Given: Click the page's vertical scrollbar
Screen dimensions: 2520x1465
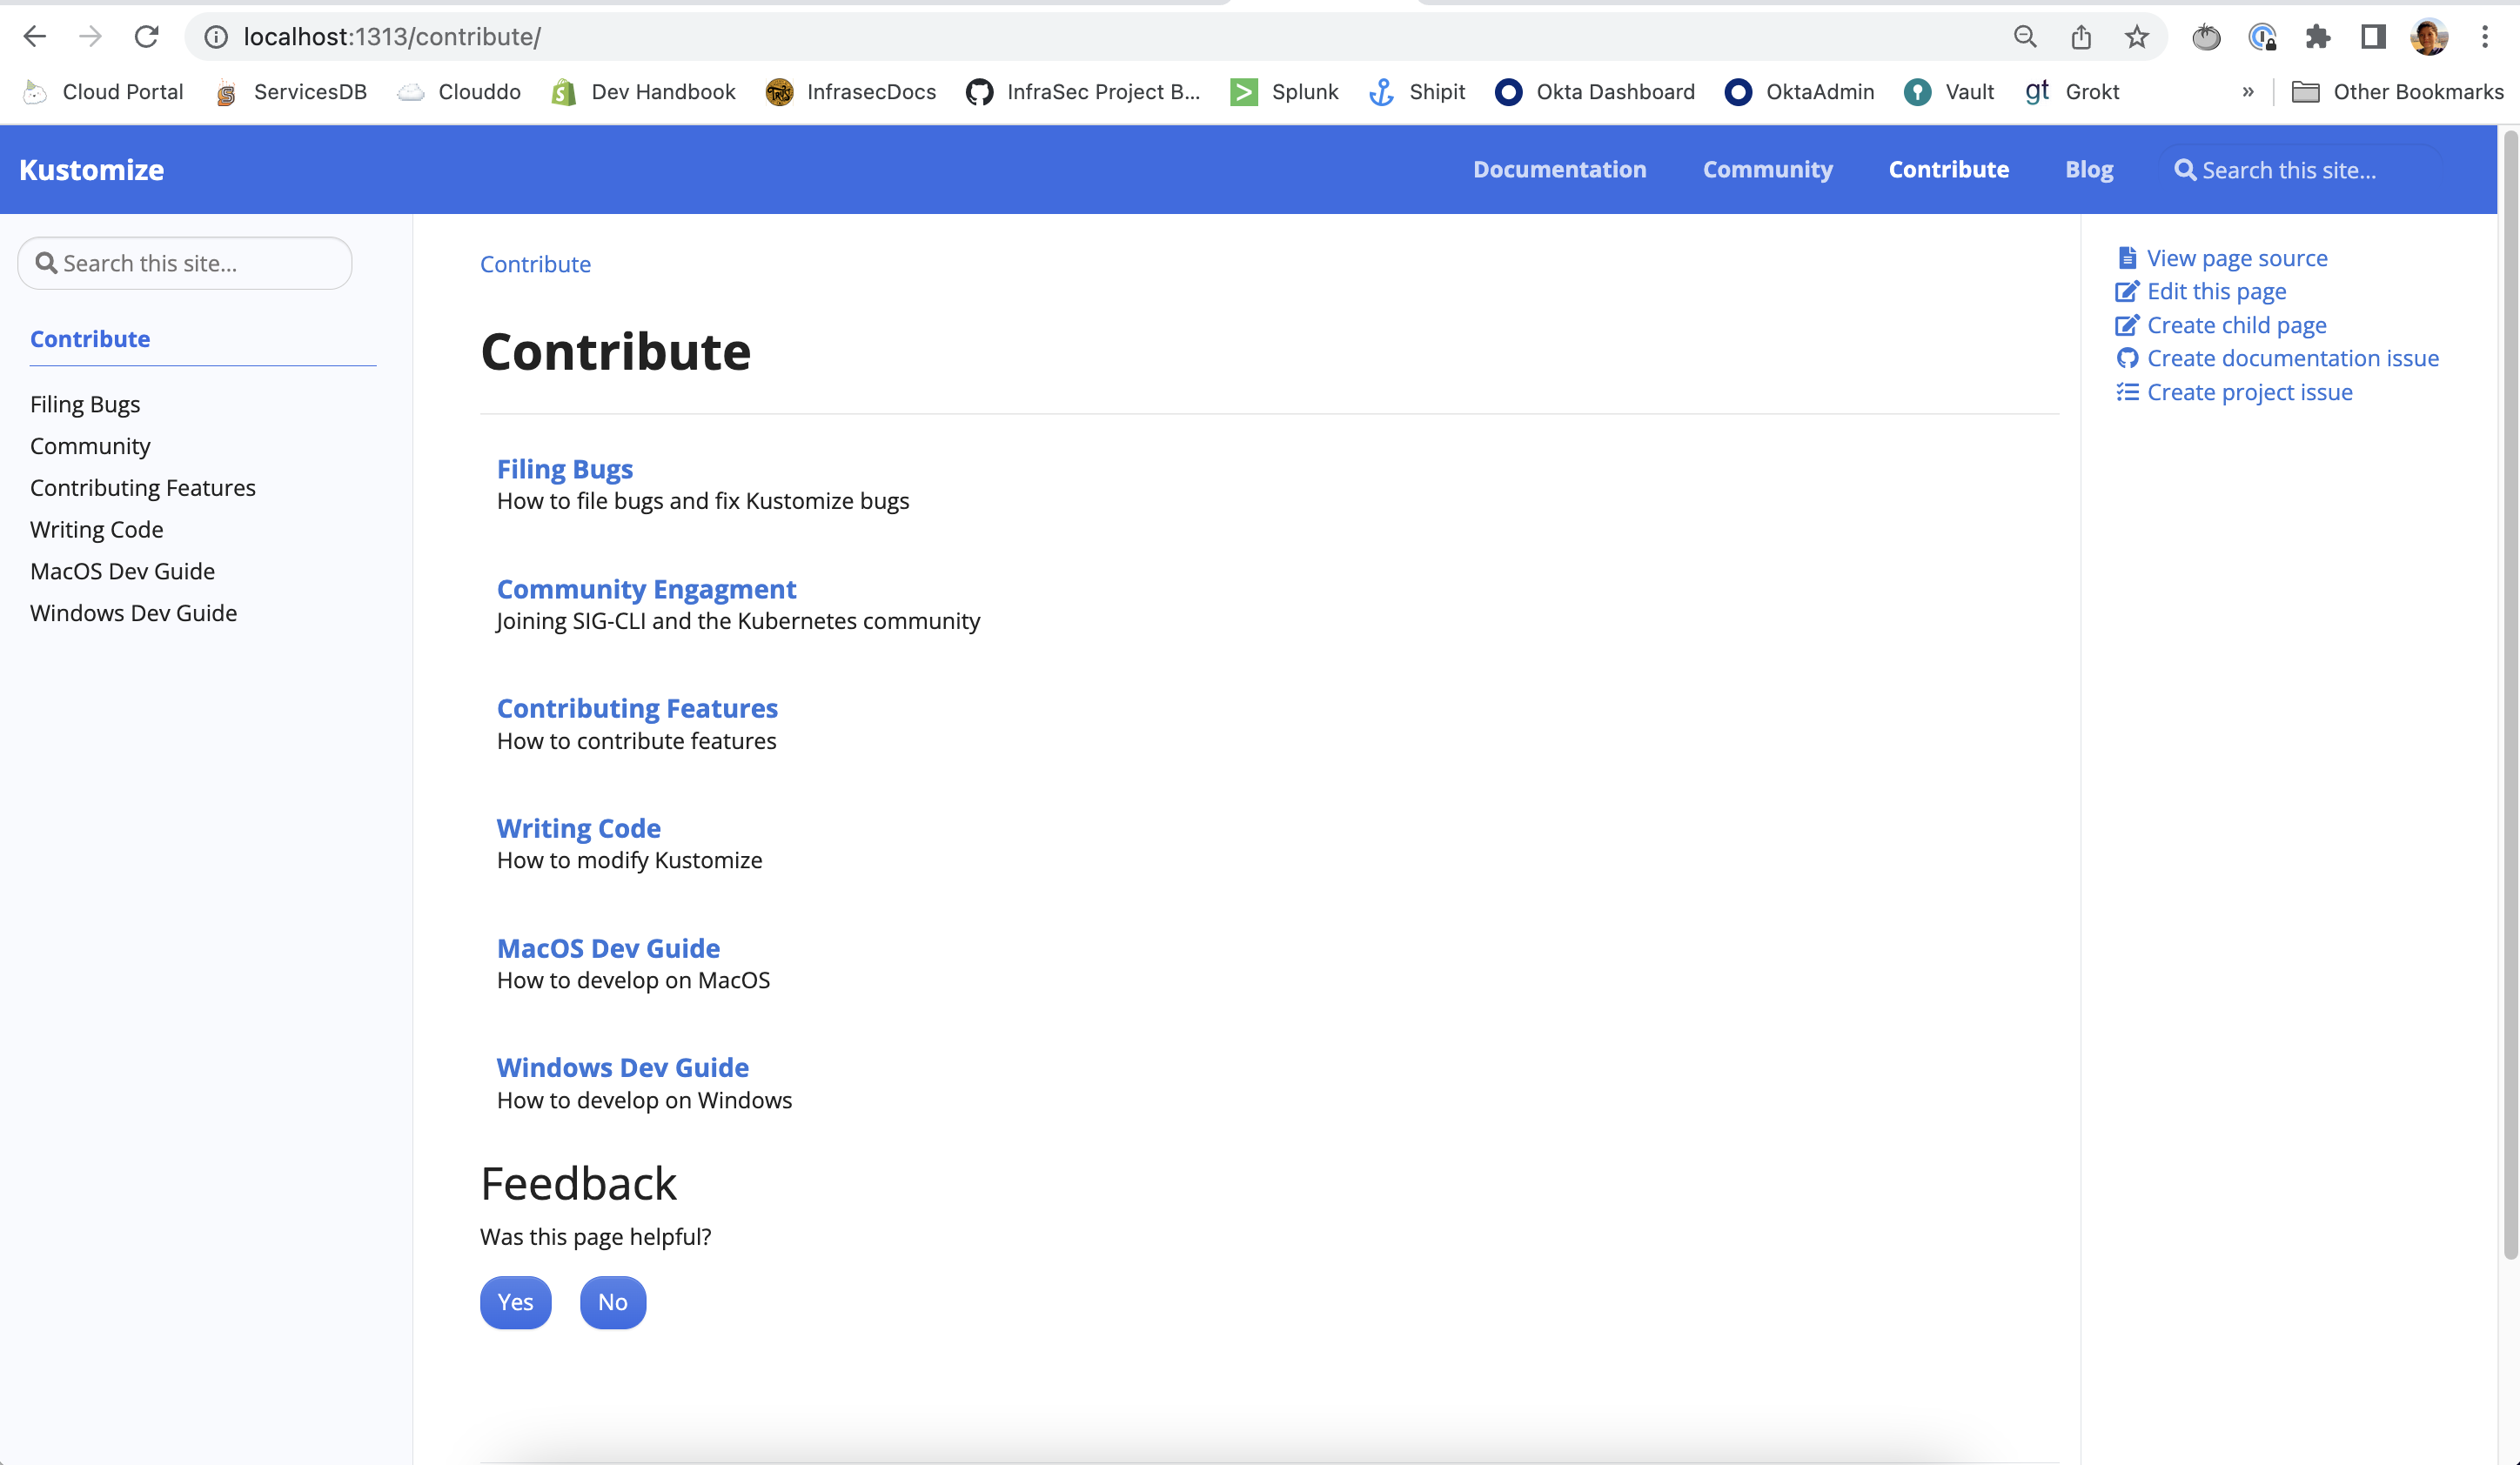Looking at the screenshot, I should (x=2509, y=700).
